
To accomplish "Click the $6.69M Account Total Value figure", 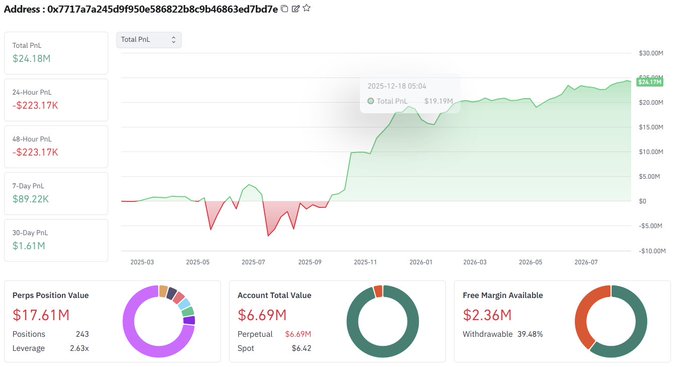I will coord(262,315).
